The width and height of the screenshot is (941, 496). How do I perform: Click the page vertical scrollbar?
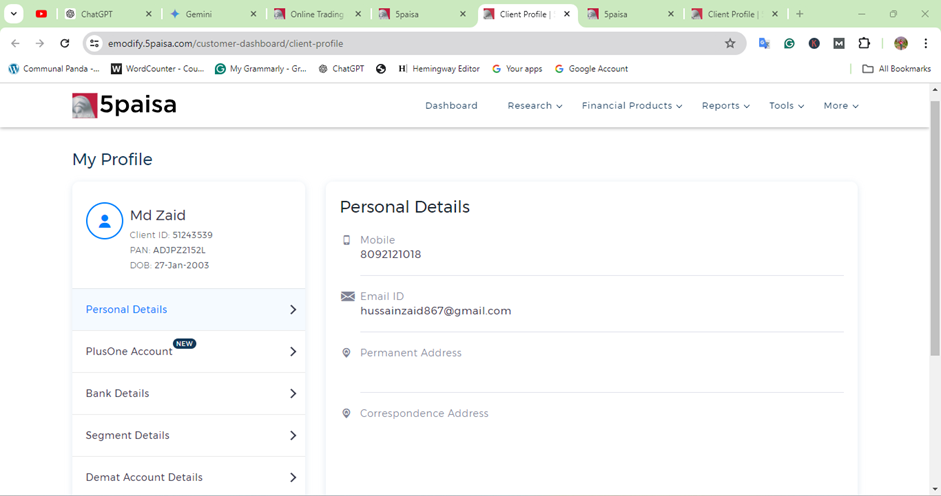coord(935,228)
